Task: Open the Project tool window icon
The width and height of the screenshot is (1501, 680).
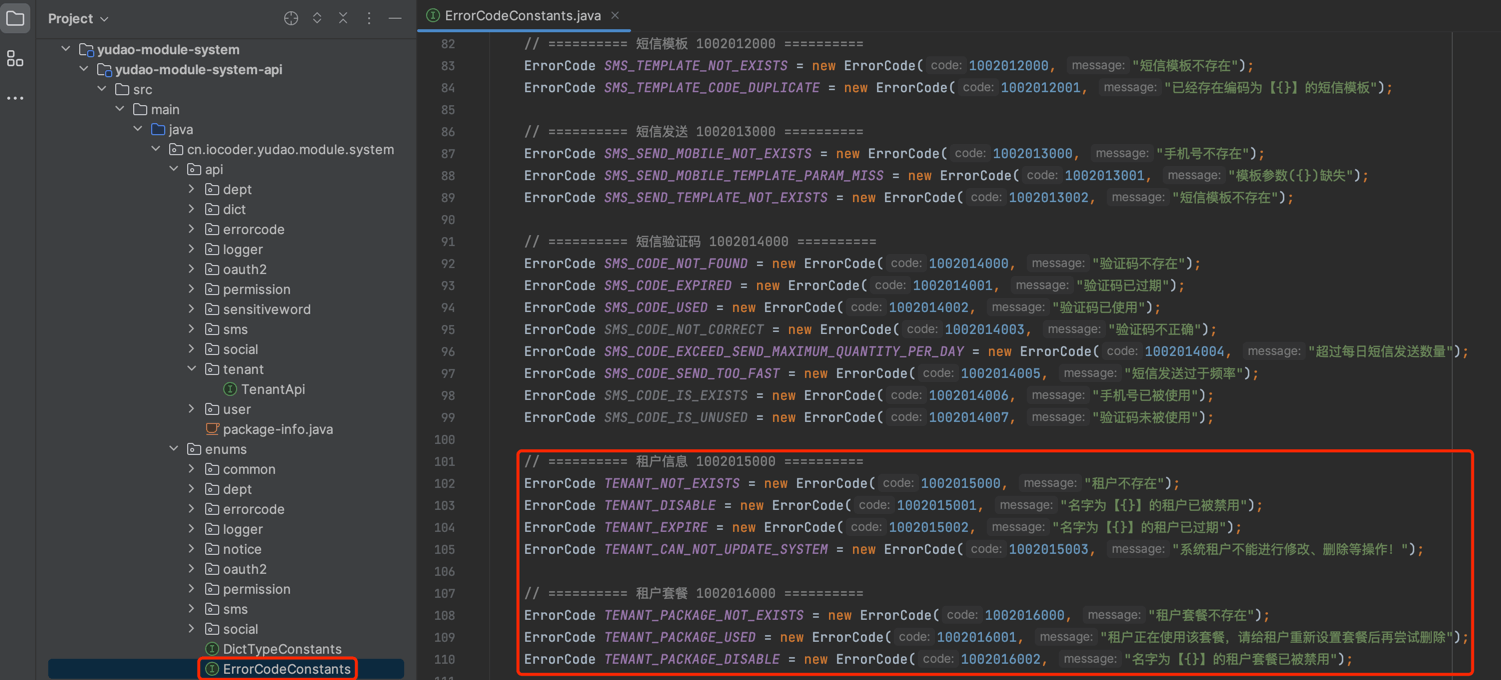Action: [x=15, y=18]
